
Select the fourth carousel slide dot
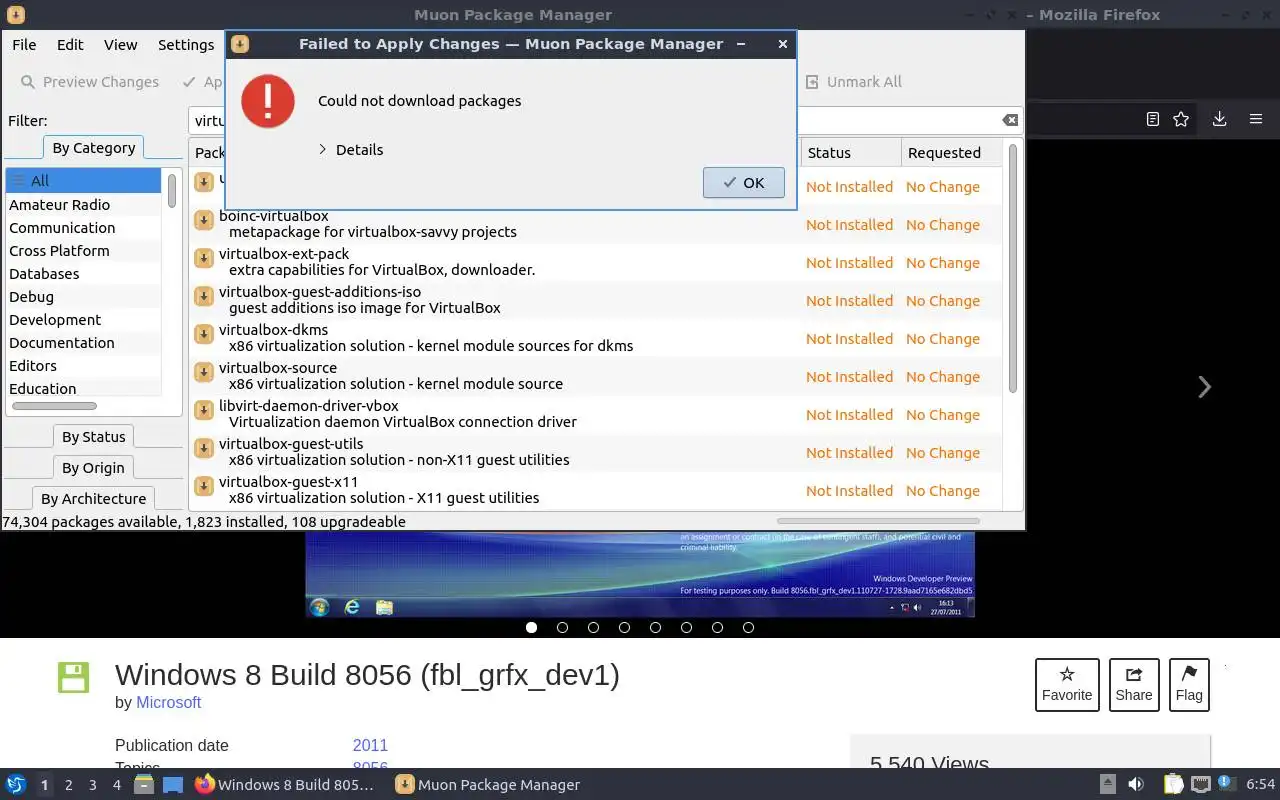[624, 628]
